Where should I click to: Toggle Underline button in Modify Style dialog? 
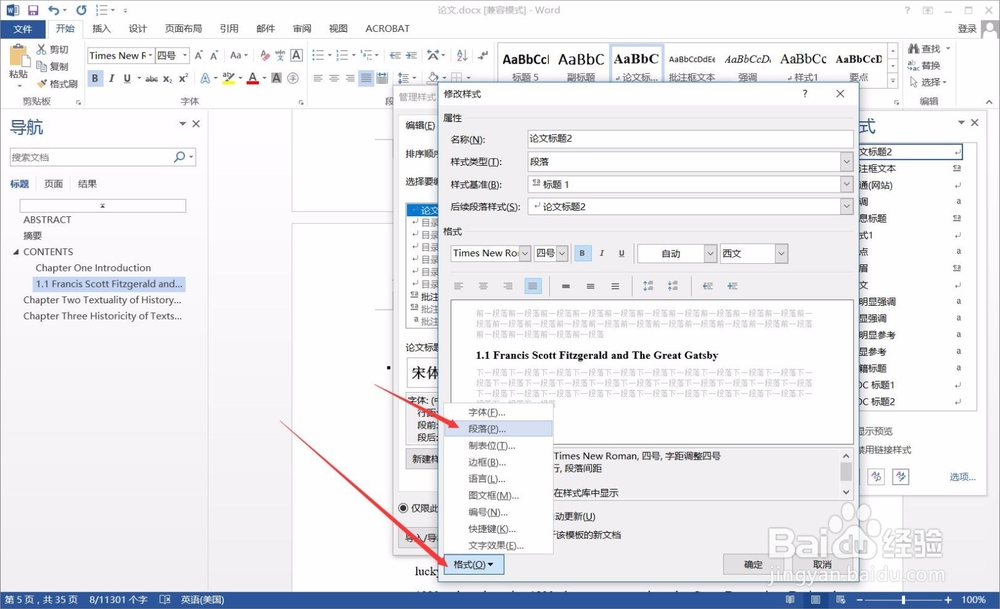pos(621,253)
